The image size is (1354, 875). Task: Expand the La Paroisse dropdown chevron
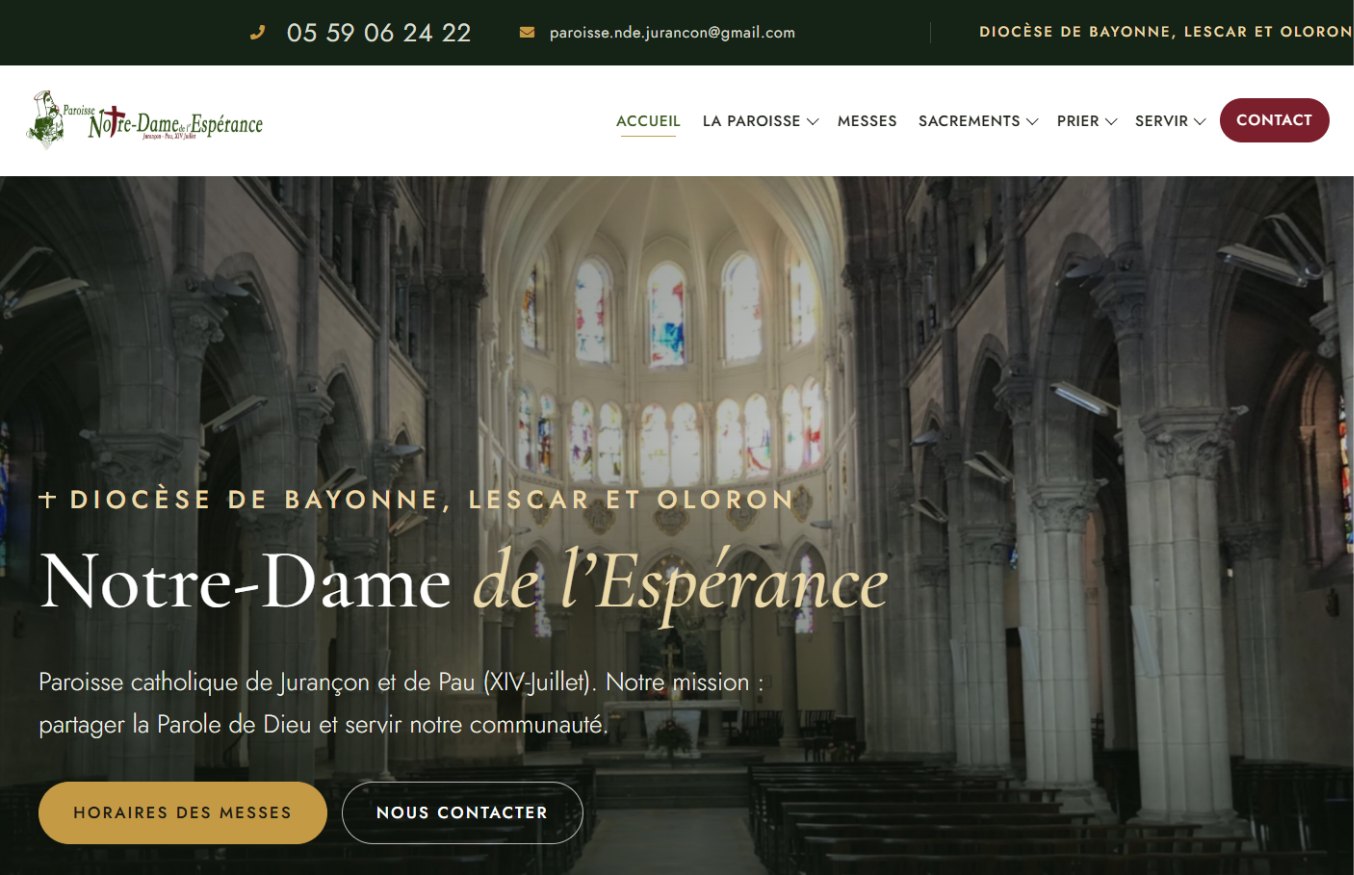(x=813, y=122)
